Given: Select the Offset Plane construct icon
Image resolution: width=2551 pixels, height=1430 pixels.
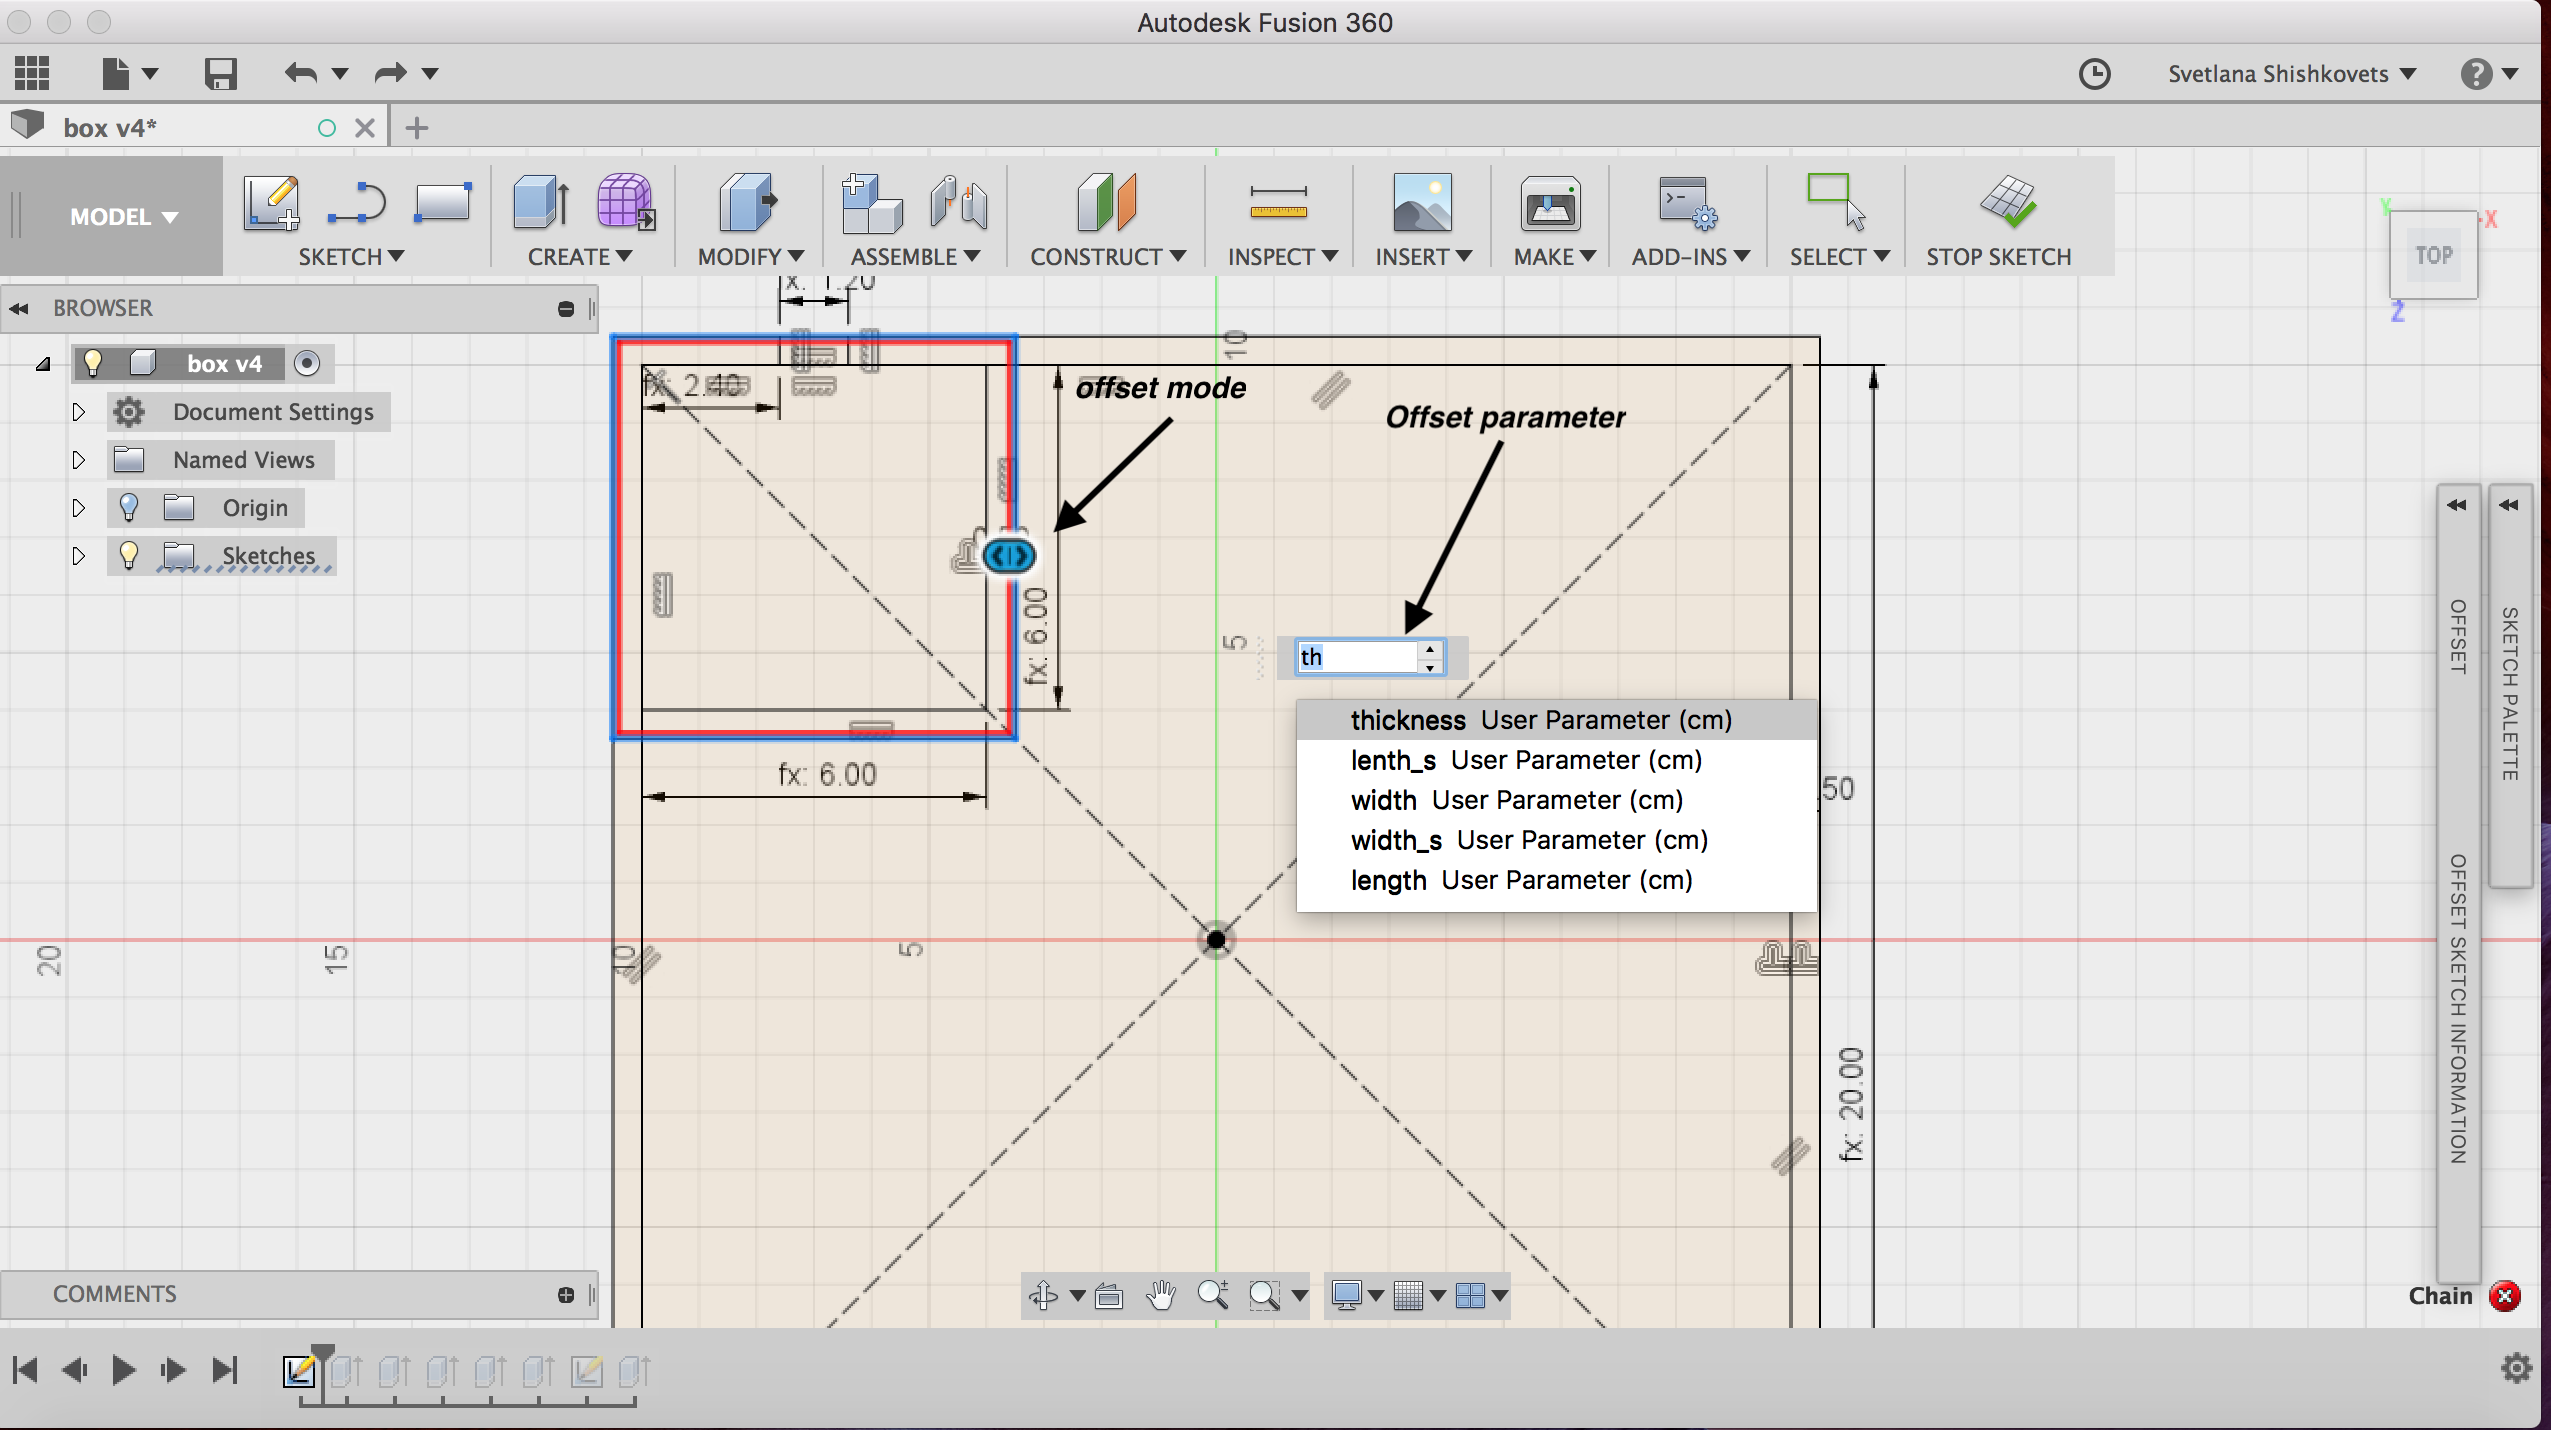Looking at the screenshot, I should point(1106,202).
